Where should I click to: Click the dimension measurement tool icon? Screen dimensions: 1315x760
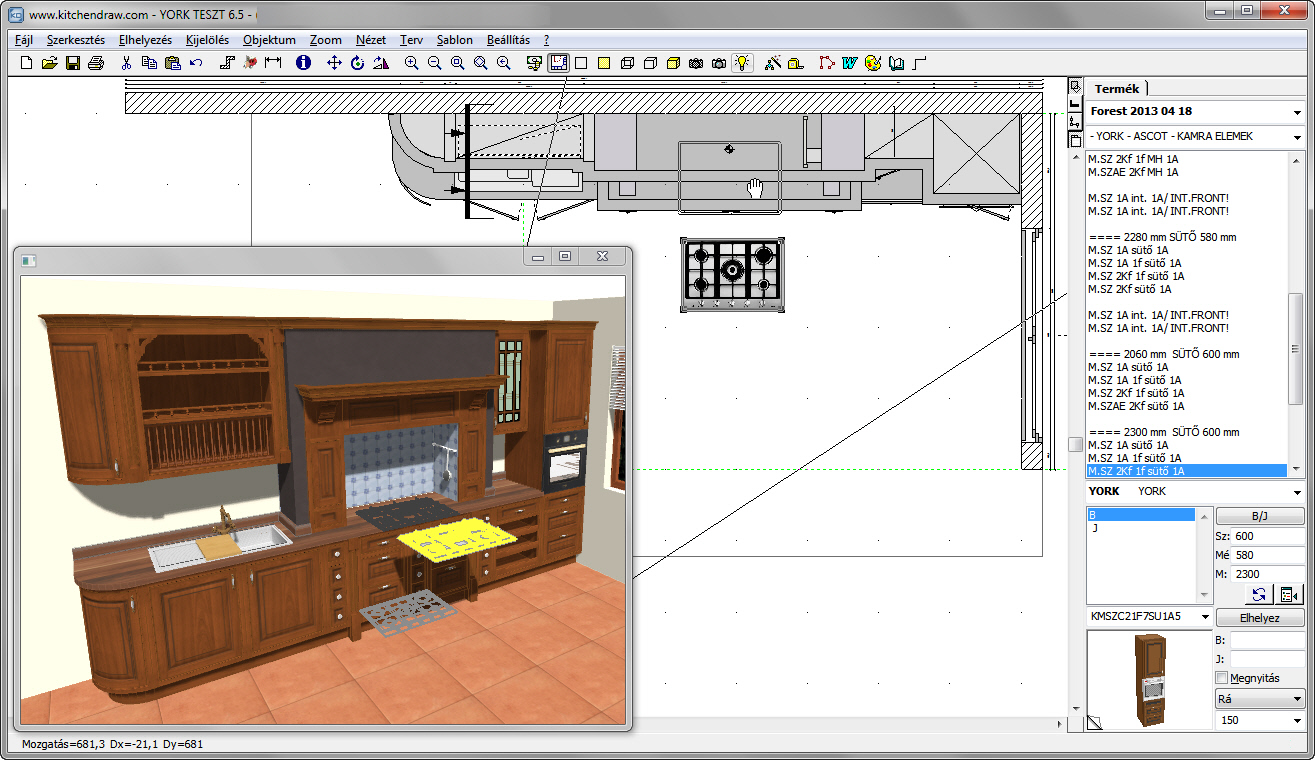pyautogui.click(x=273, y=63)
